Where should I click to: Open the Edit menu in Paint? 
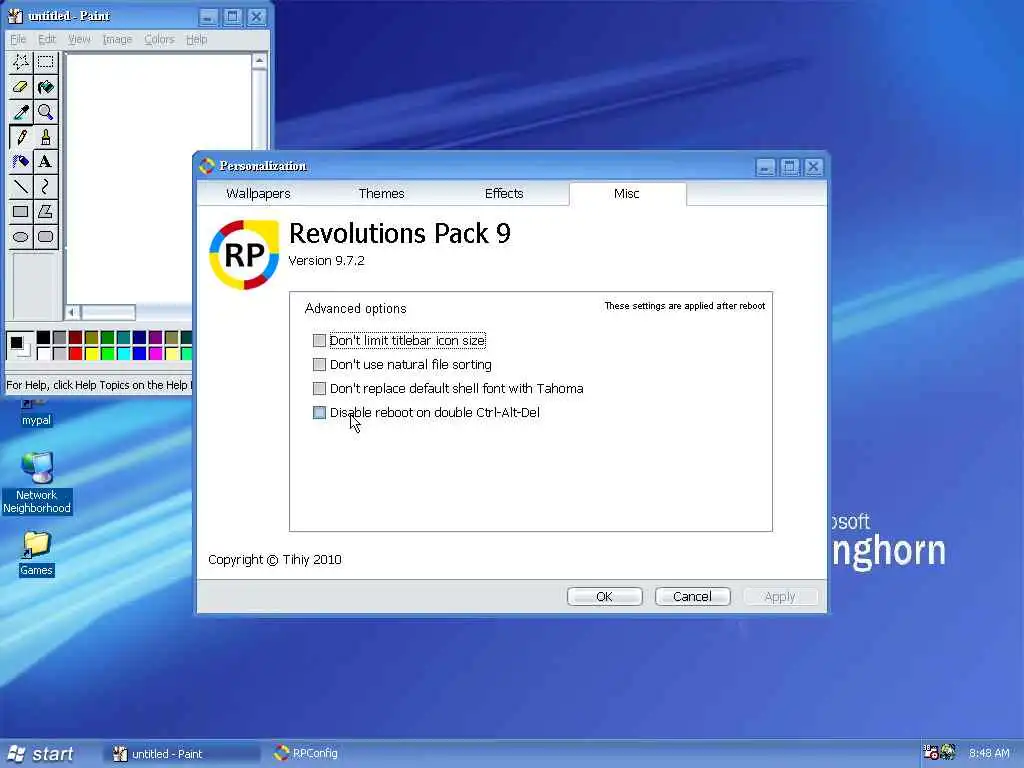(x=47, y=39)
